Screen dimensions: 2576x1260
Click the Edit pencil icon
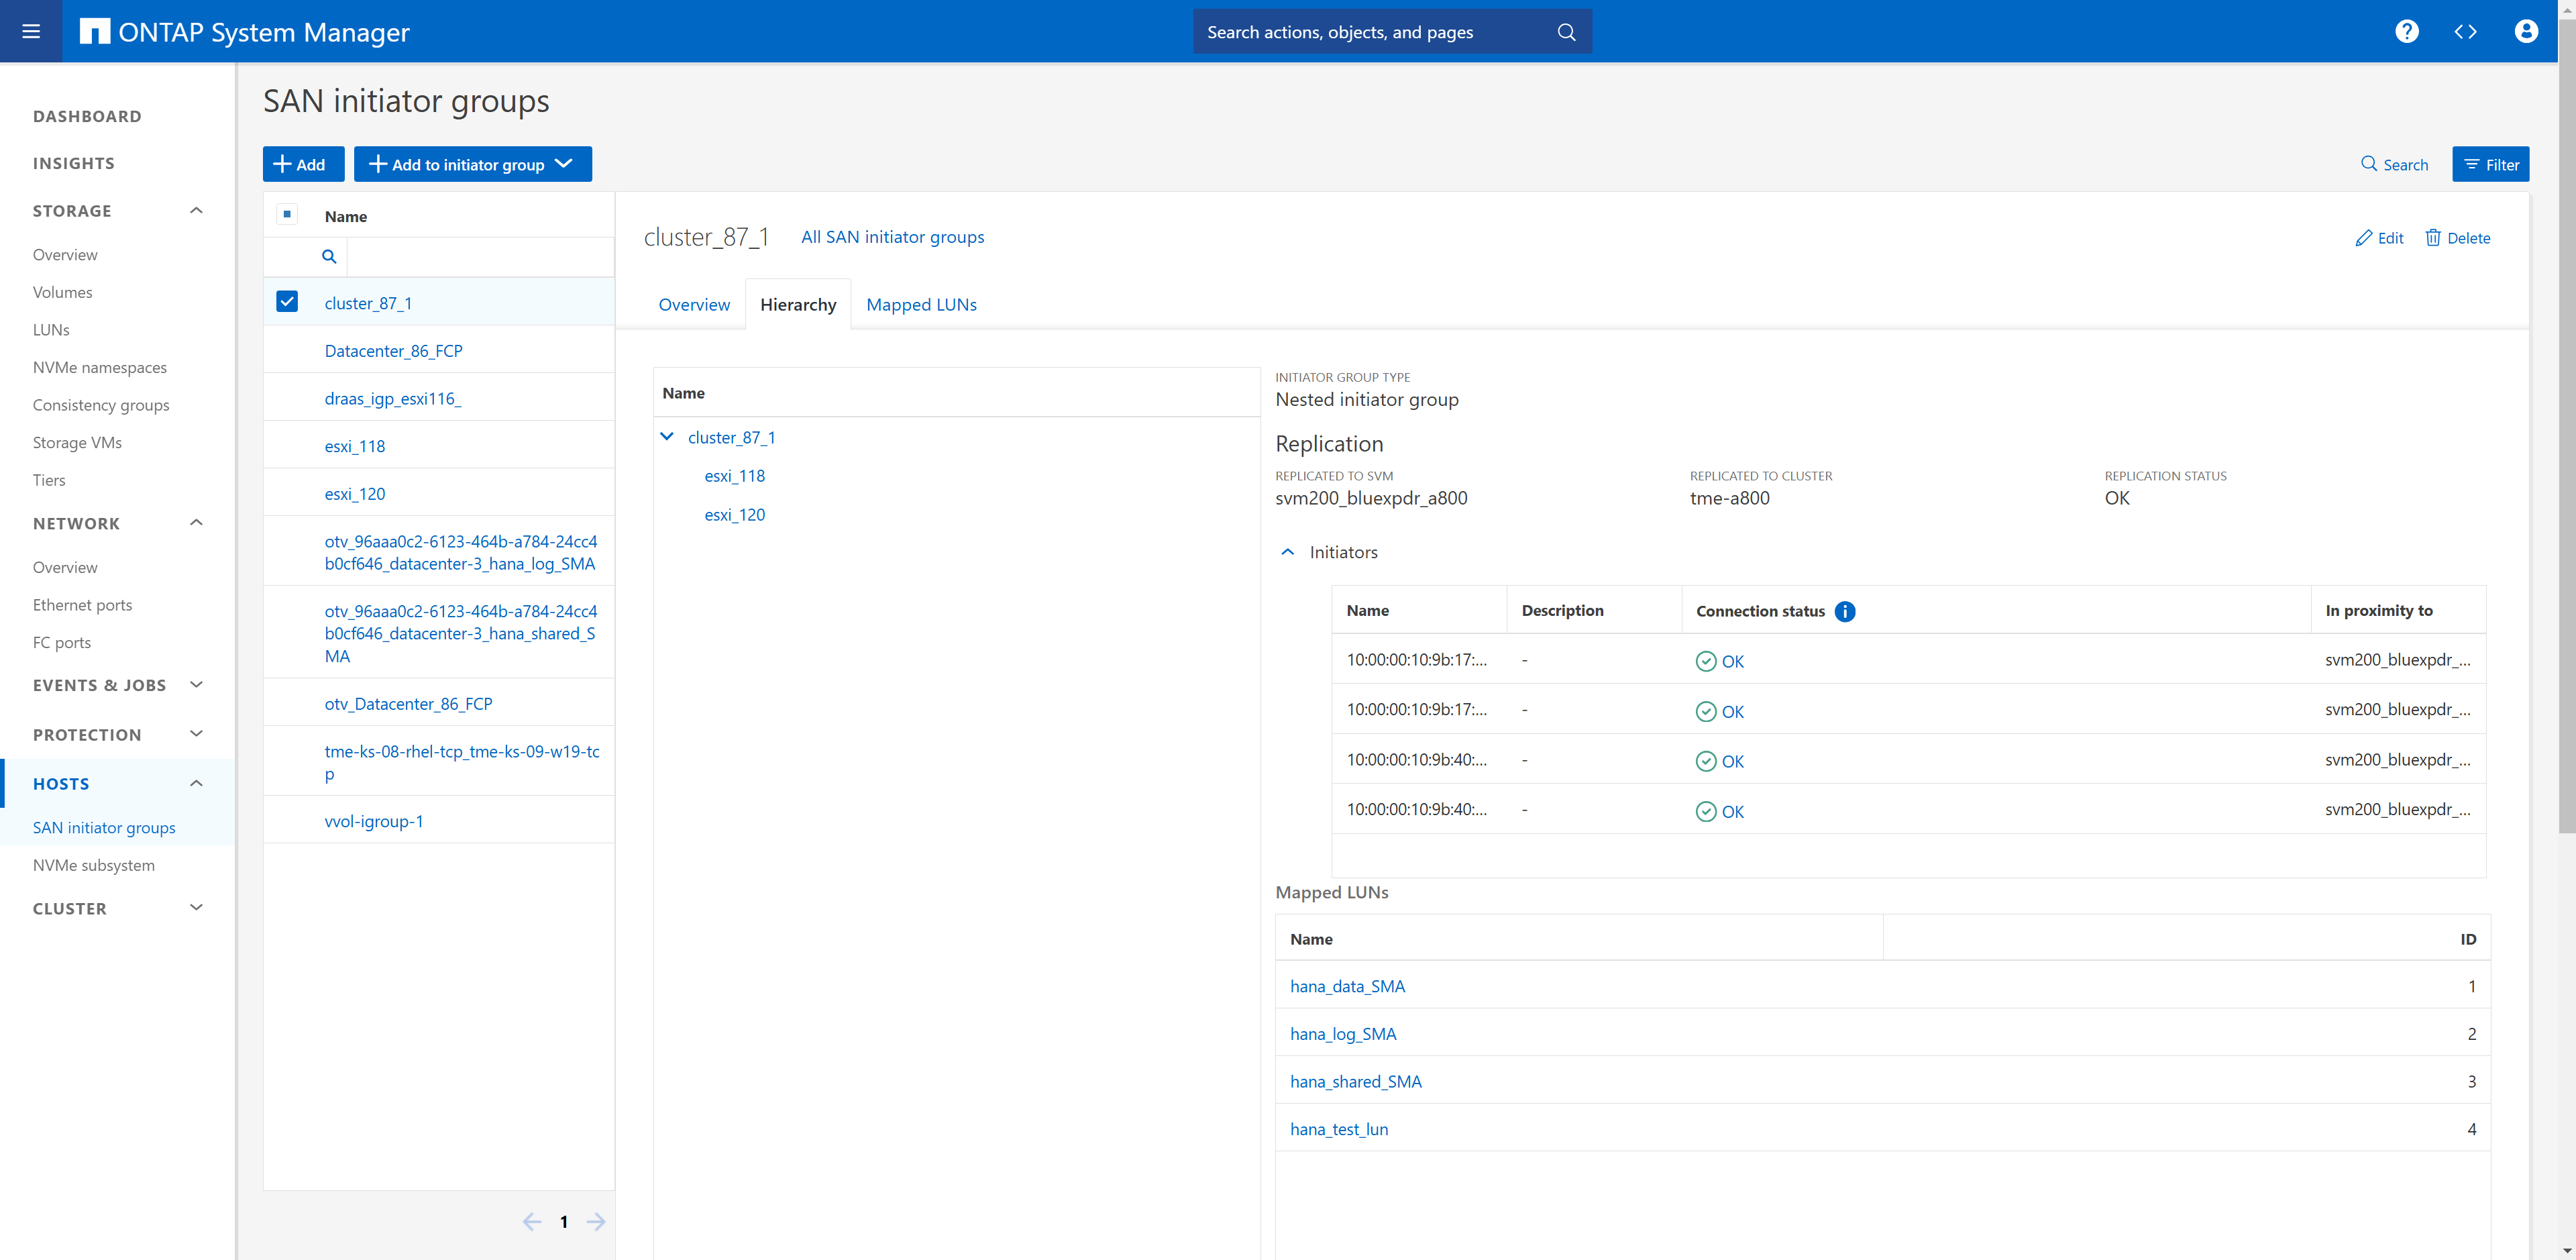(x=2364, y=238)
